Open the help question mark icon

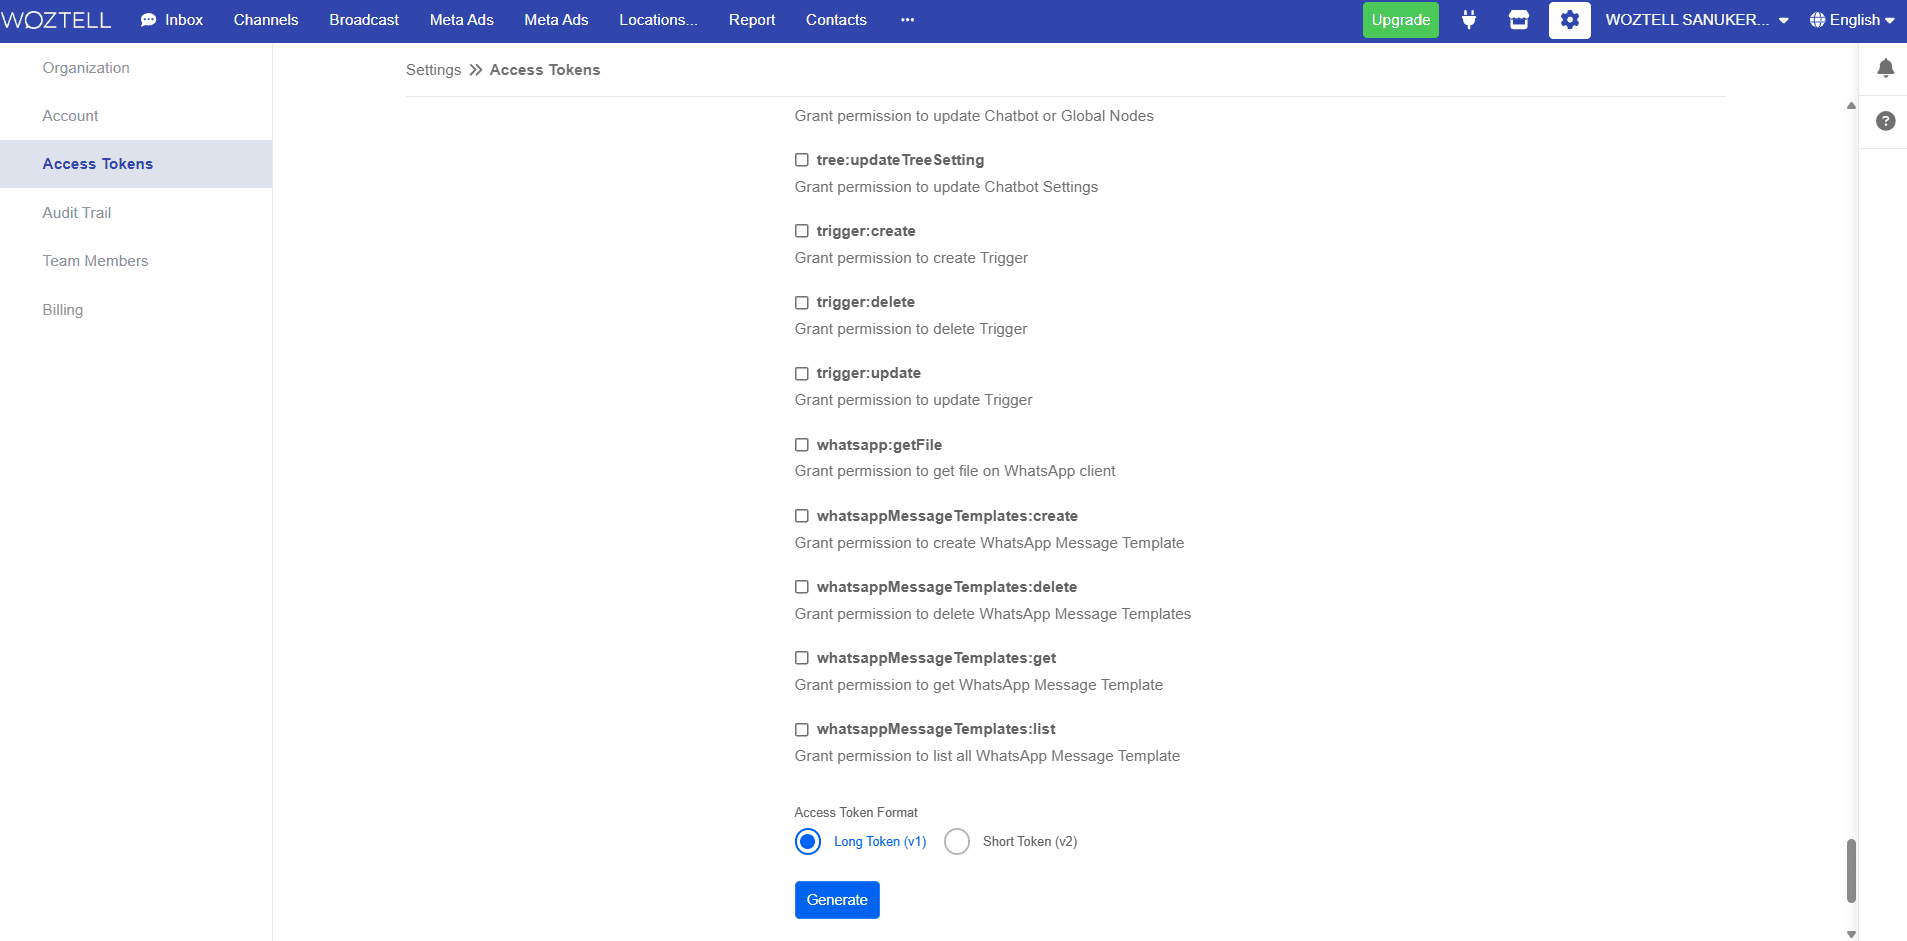coord(1885,121)
